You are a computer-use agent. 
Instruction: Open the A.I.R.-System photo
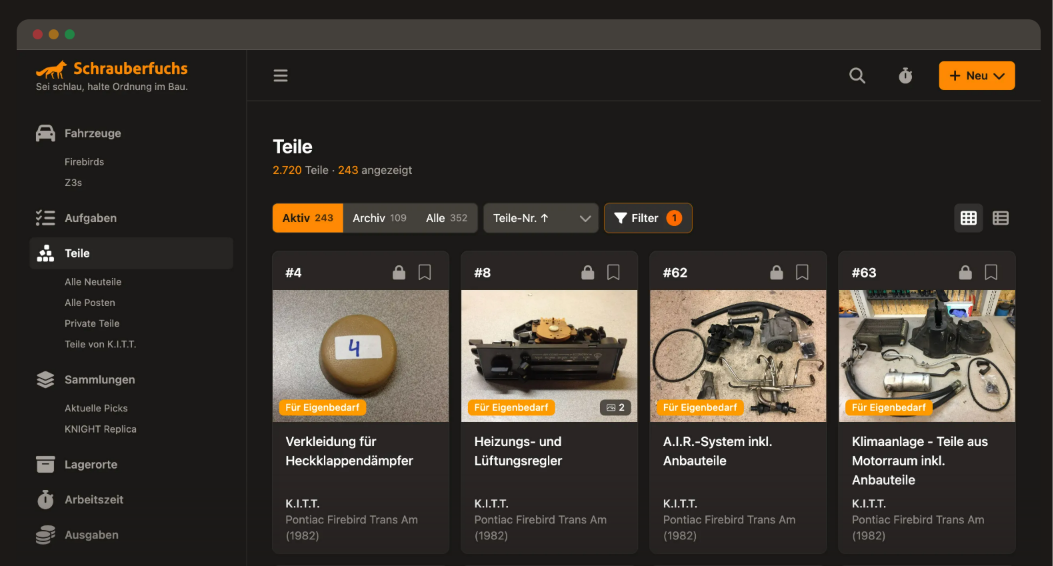738,356
